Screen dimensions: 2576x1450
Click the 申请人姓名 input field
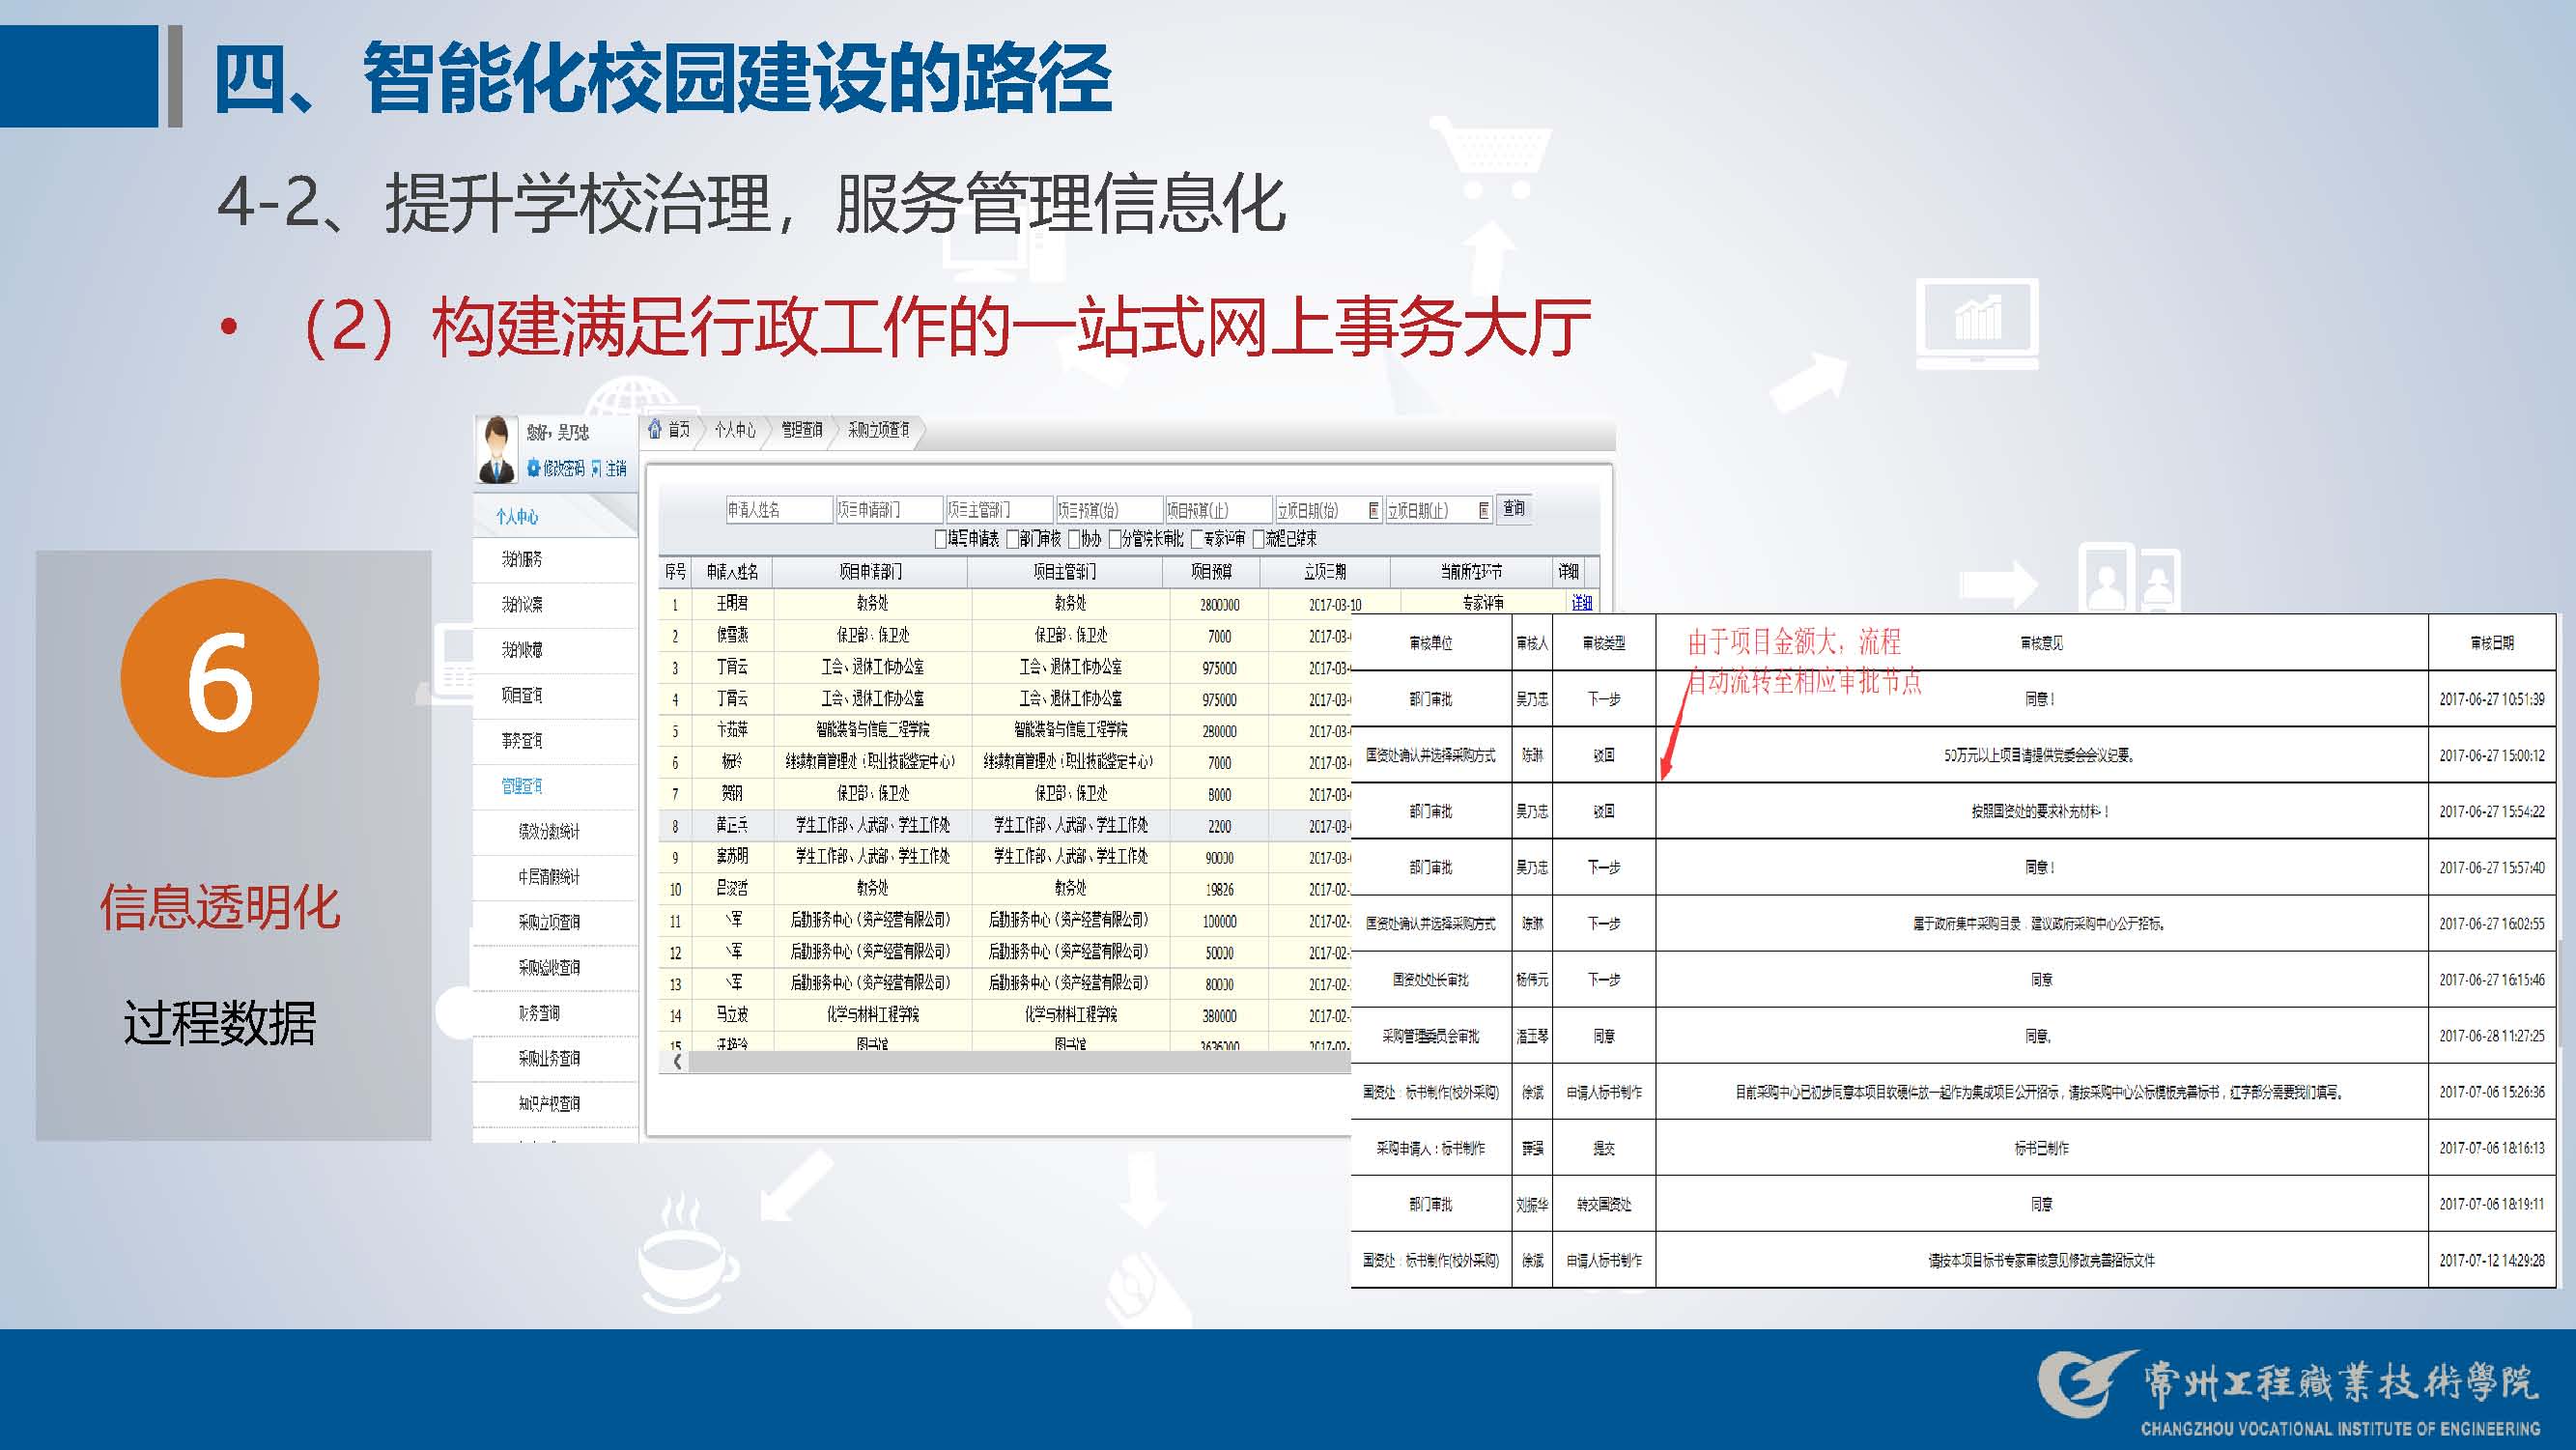coord(779,510)
